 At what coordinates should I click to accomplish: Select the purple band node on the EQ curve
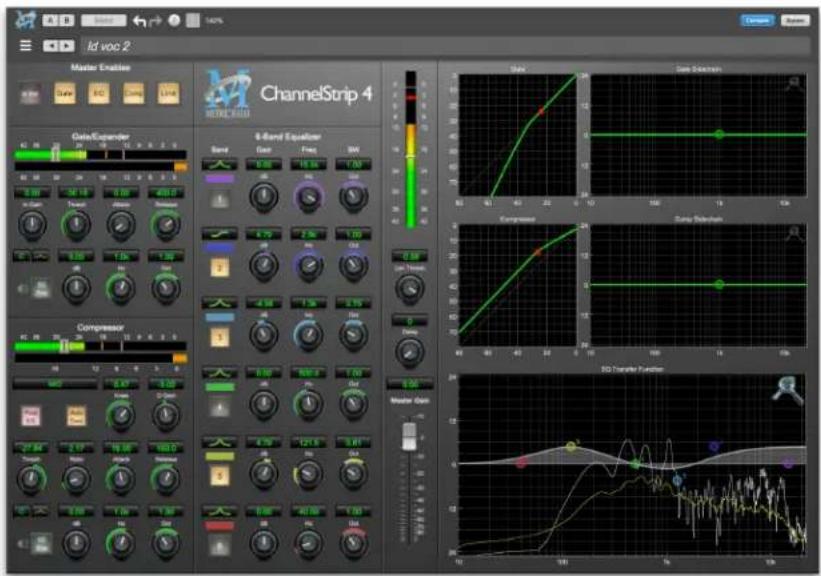click(x=788, y=463)
